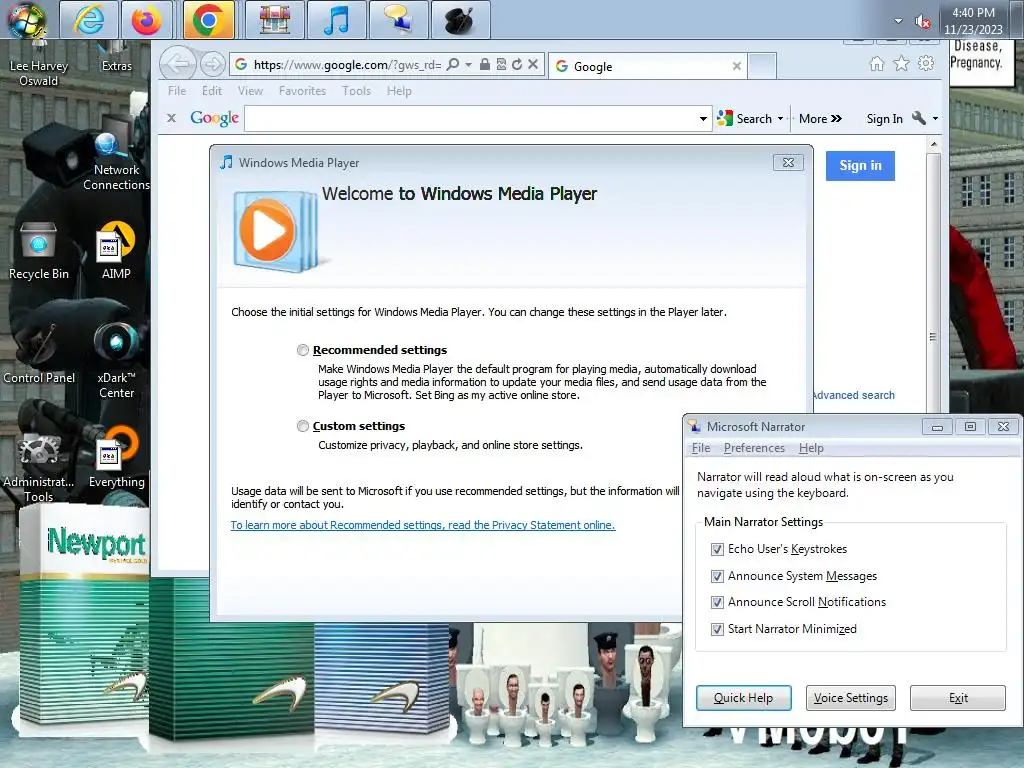Click the security lock icon in address bar
The height and width of the screenshot is (768, 1024).
pos(485,64)
